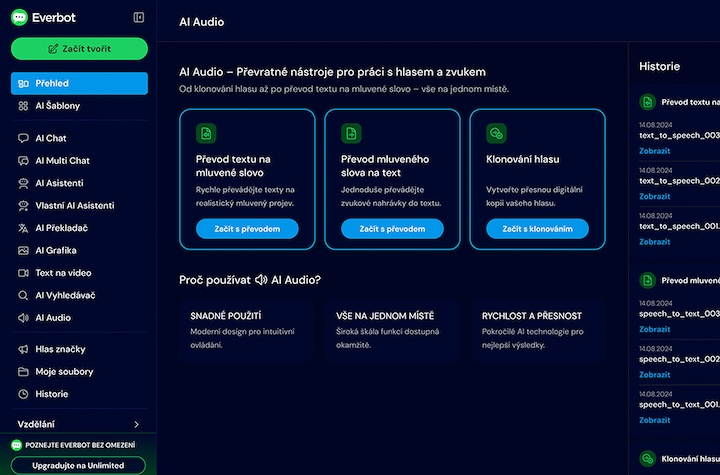The width and height of the screenshot is (720, 475).
Task: Select the AI Grafika image icon
Action: tap(23, 250)
